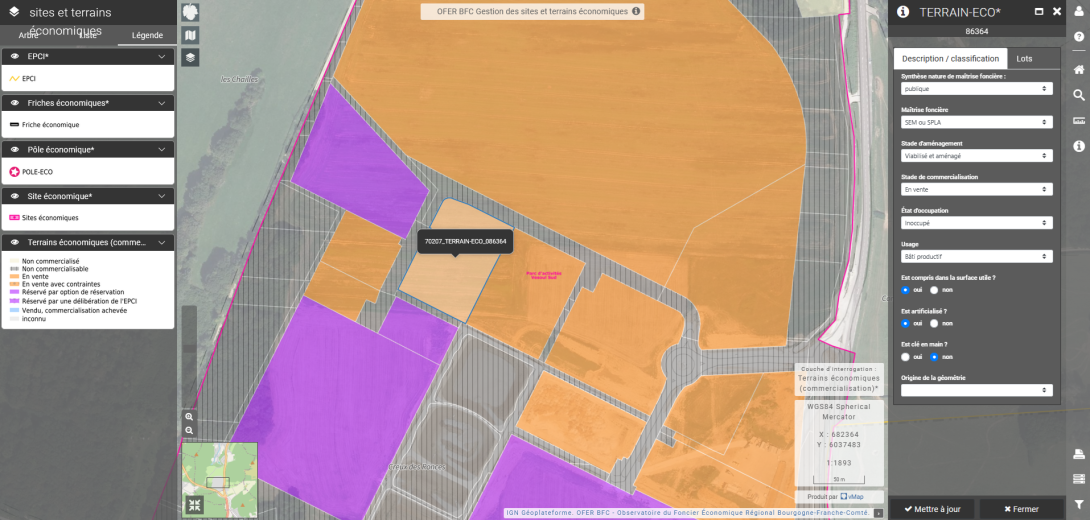Open the help question mark icon
1090x520 pixels.
tap(1079, 37)
